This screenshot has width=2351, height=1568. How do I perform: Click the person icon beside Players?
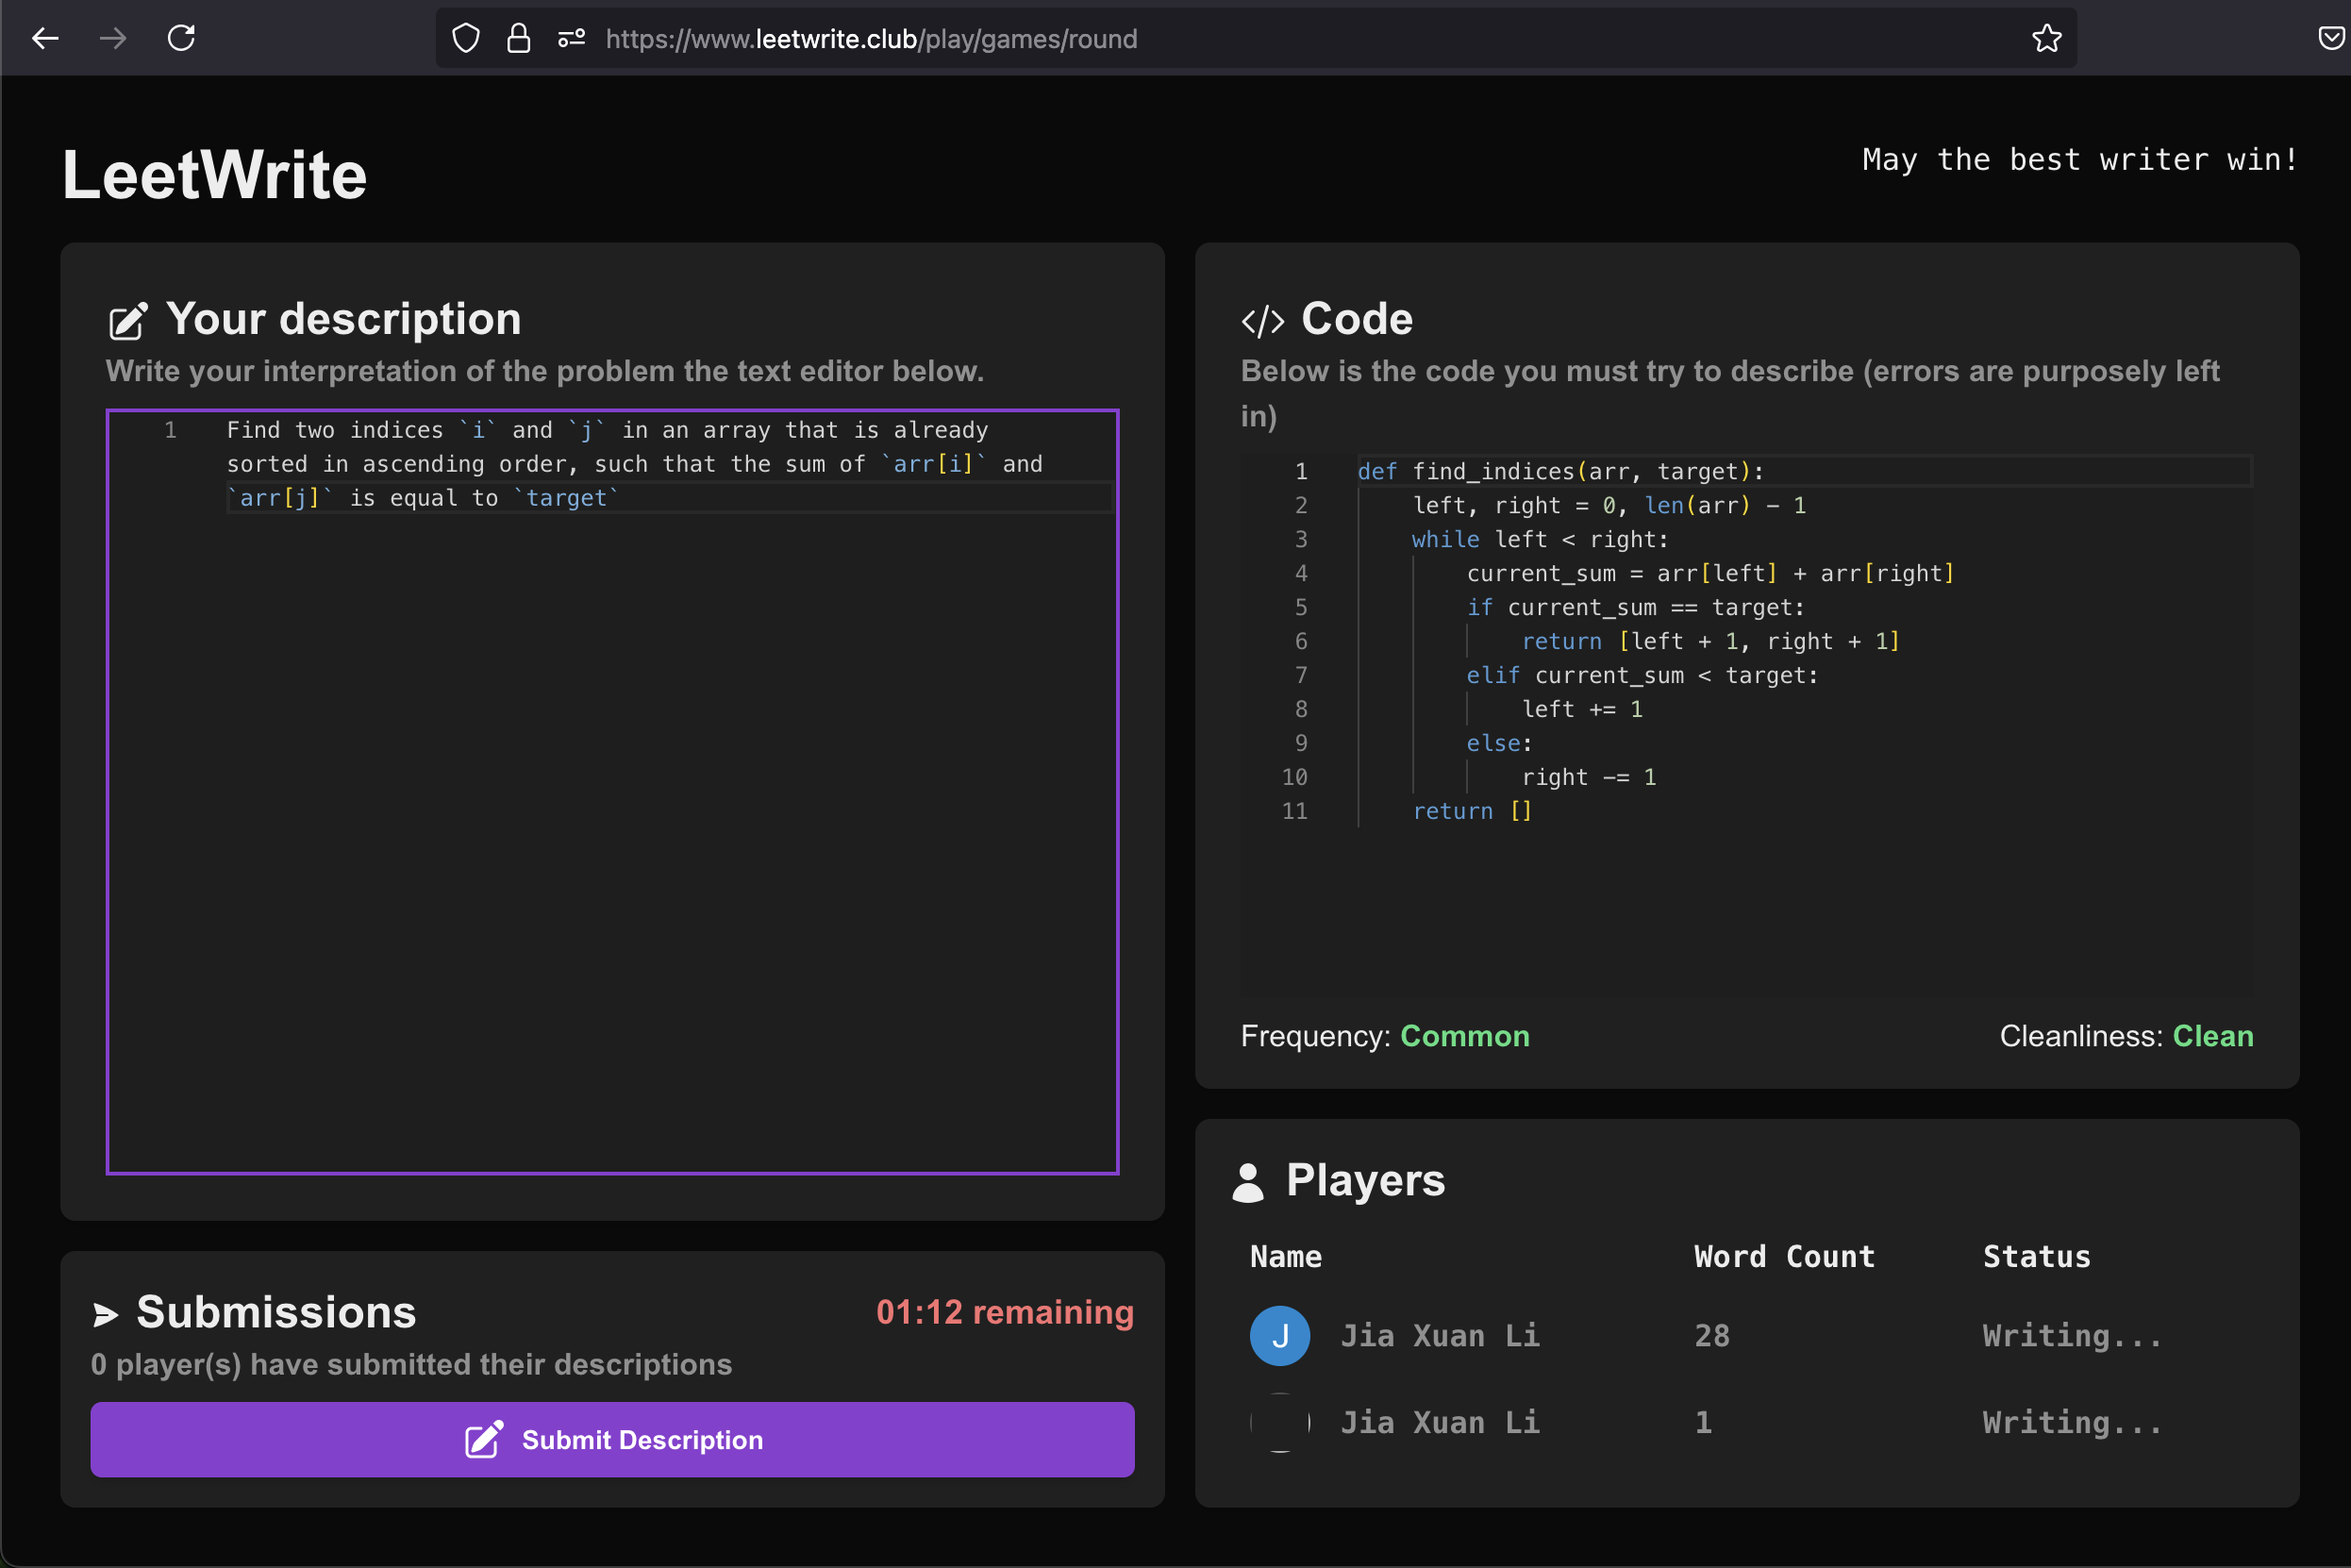pyautogui.click(x=1248, y=1182)
